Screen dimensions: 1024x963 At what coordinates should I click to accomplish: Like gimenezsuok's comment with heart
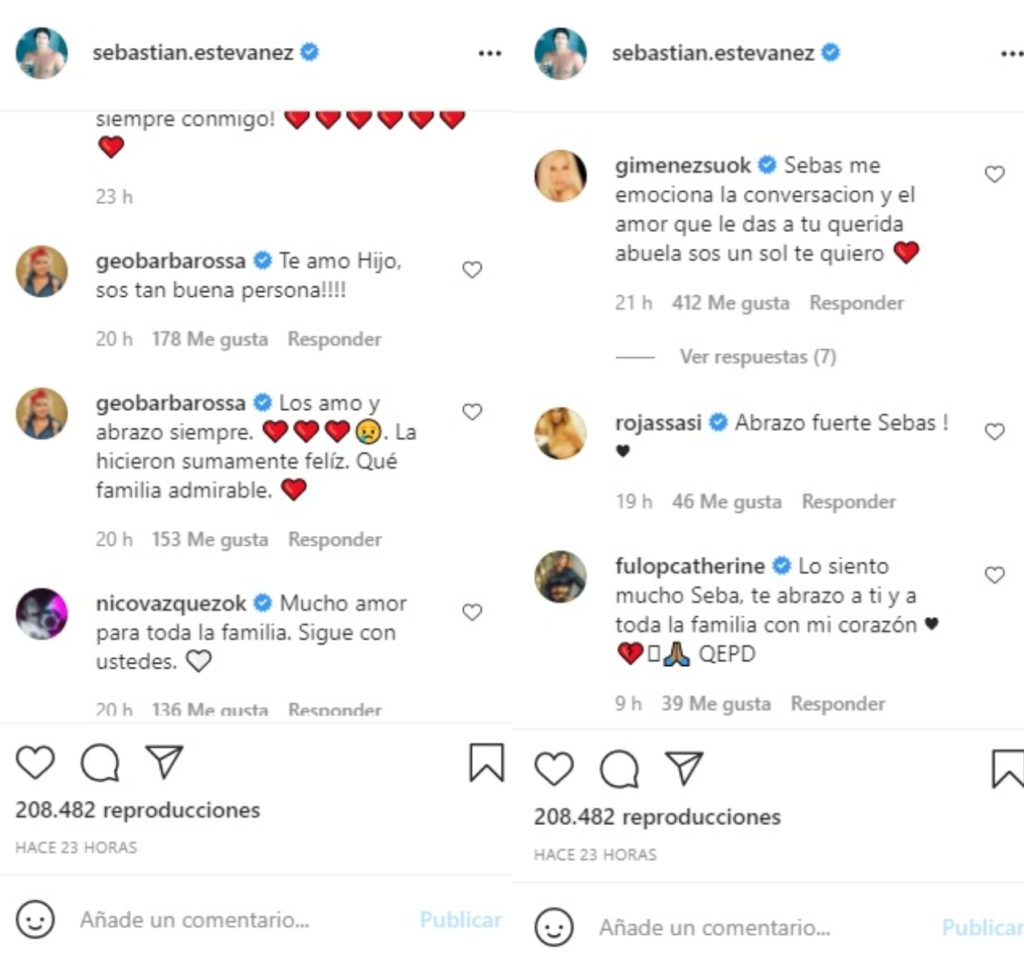coord(994,174)
